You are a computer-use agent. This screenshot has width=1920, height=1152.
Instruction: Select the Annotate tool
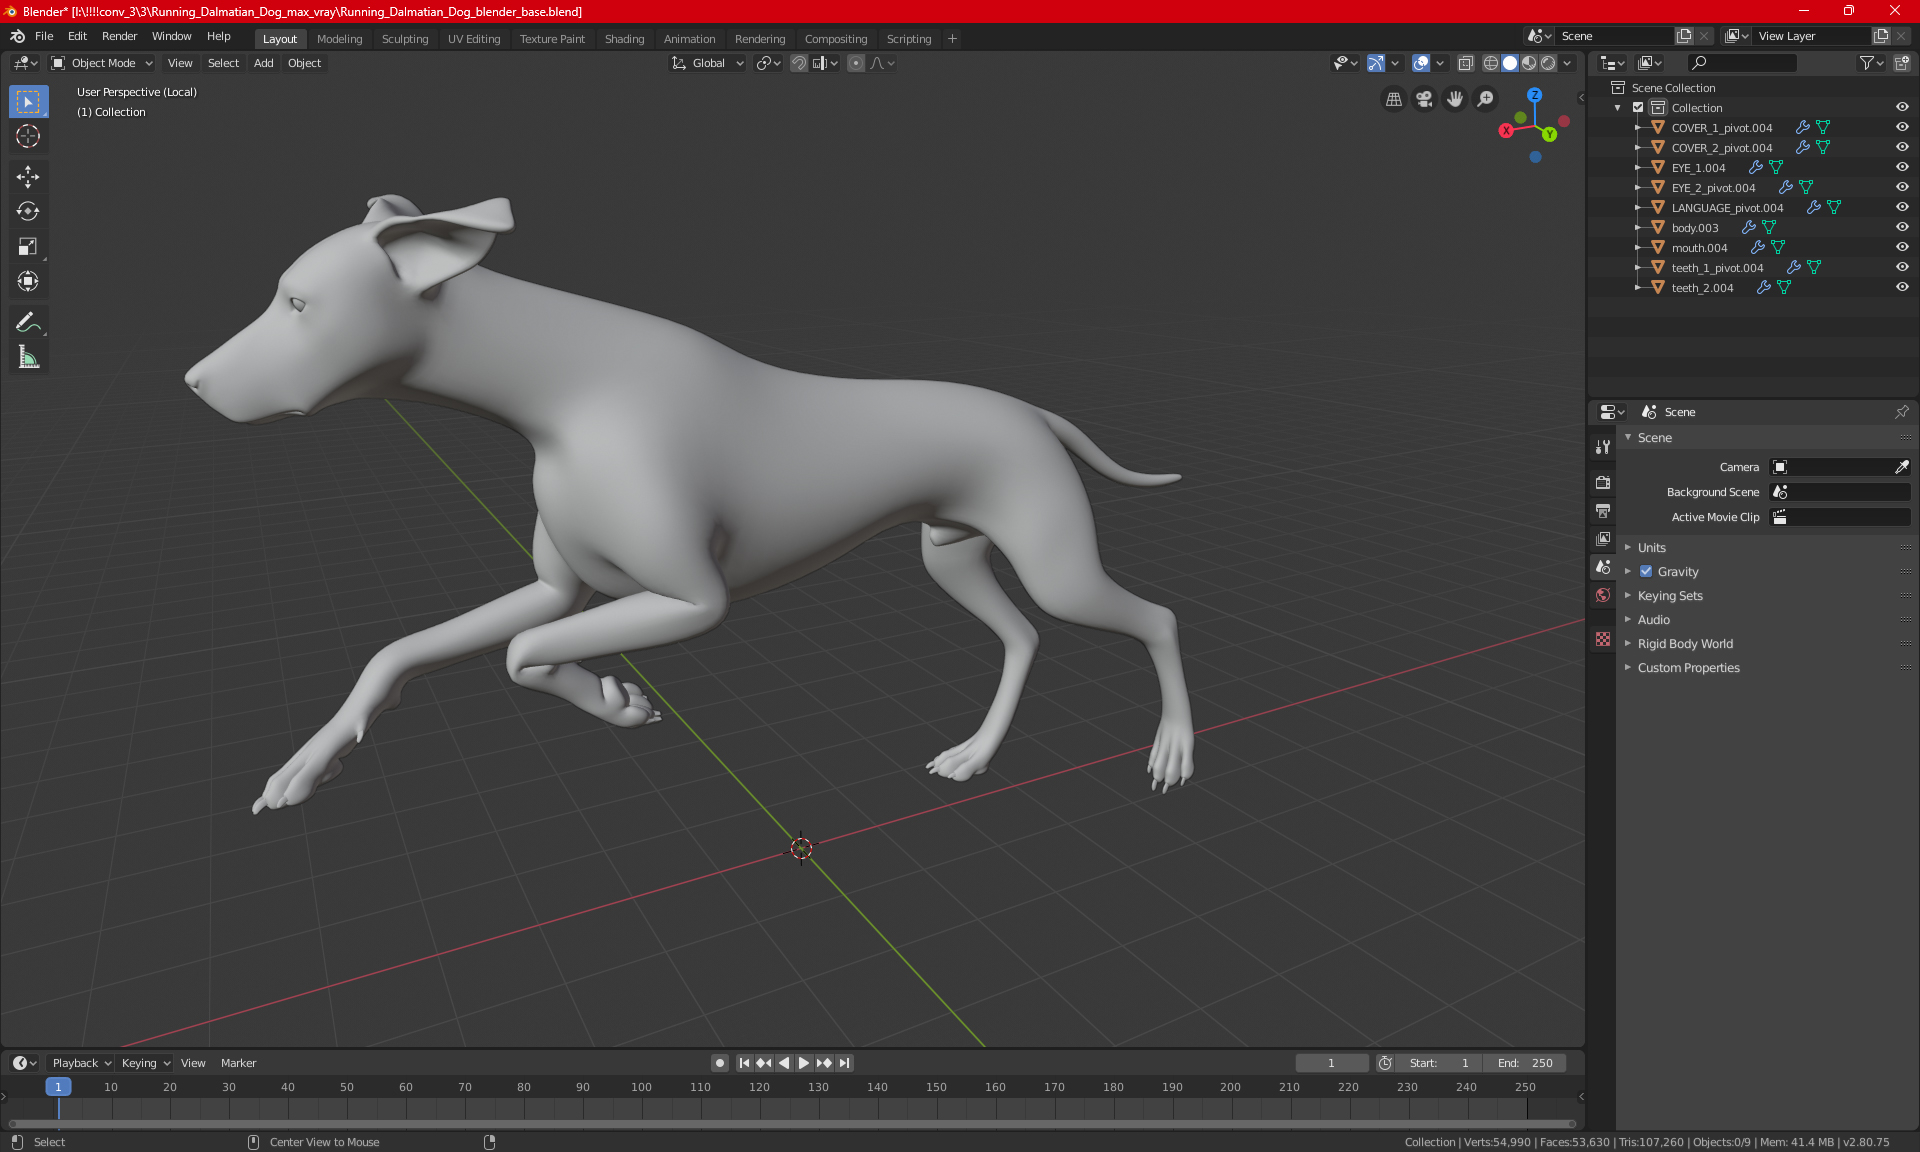pos(28,322)
